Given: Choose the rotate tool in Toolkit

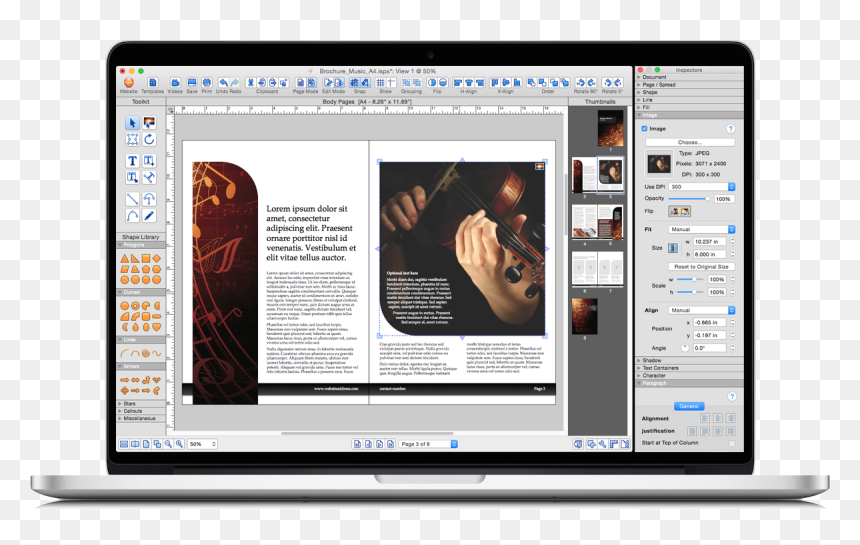Looking at the screenshot, I should tap(149, 140).
